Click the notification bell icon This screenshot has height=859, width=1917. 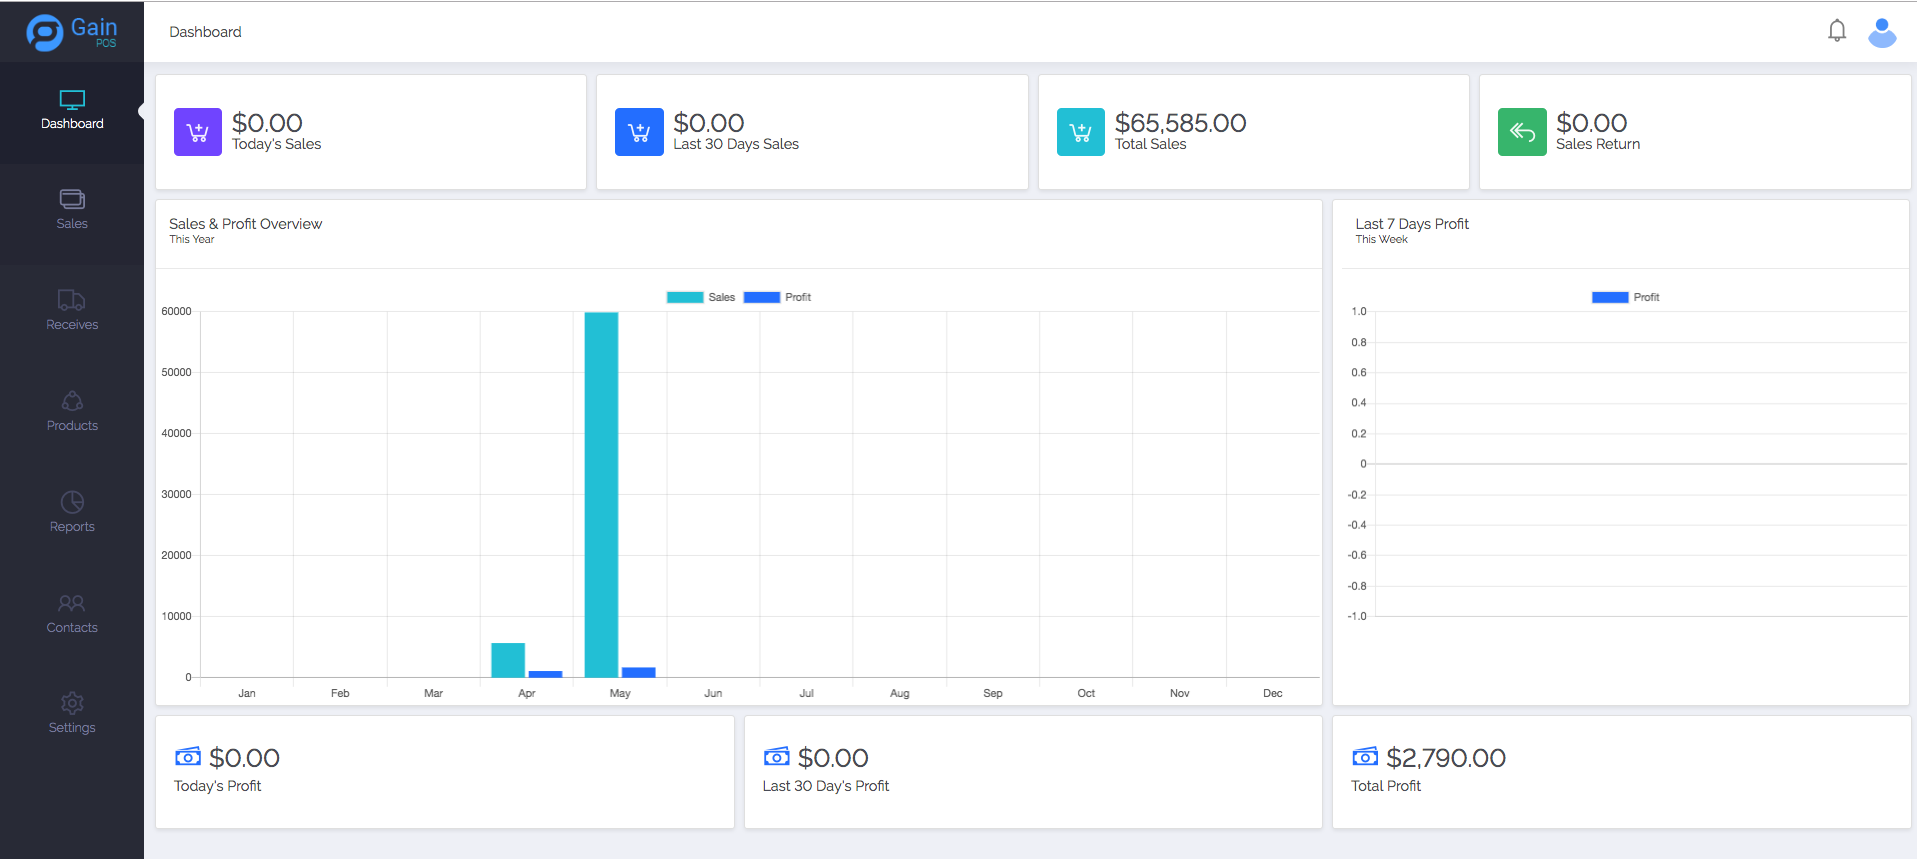pos(1836,31)
